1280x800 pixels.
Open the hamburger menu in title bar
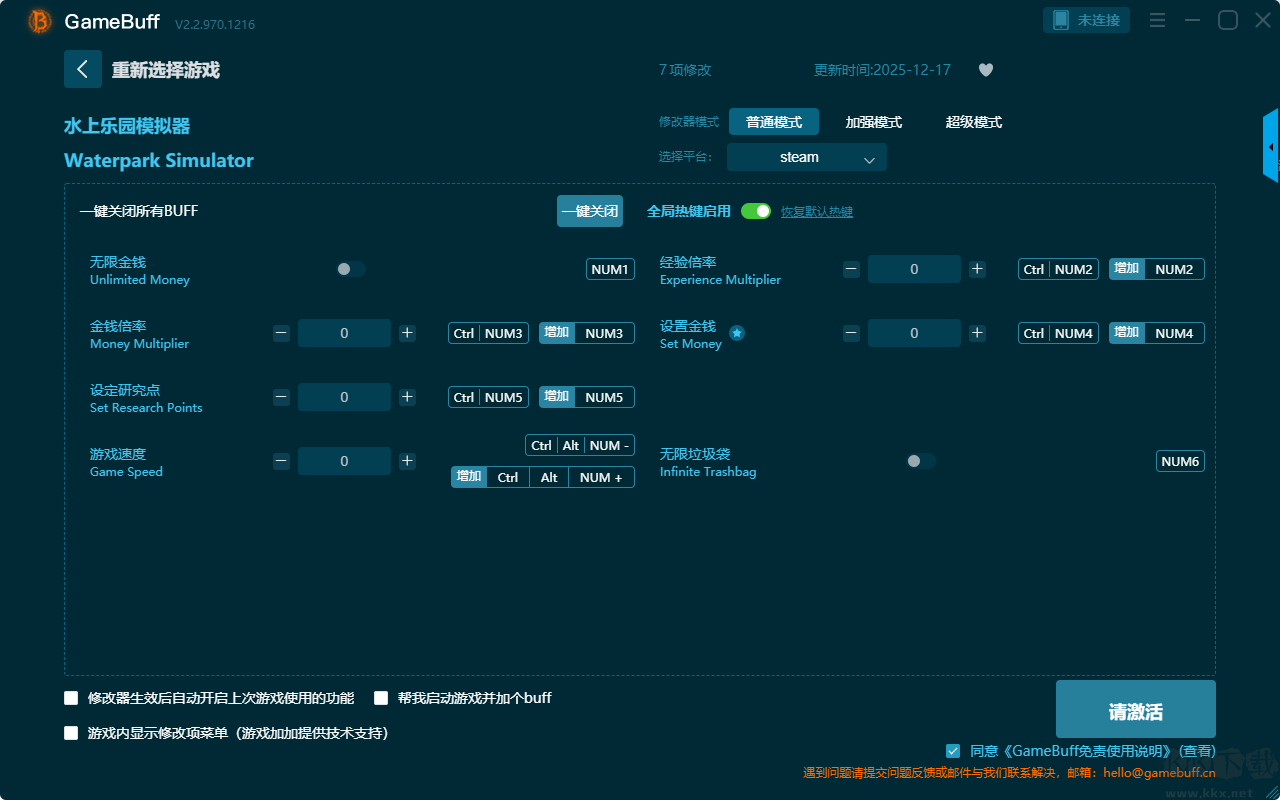(x=1157, y=20)
